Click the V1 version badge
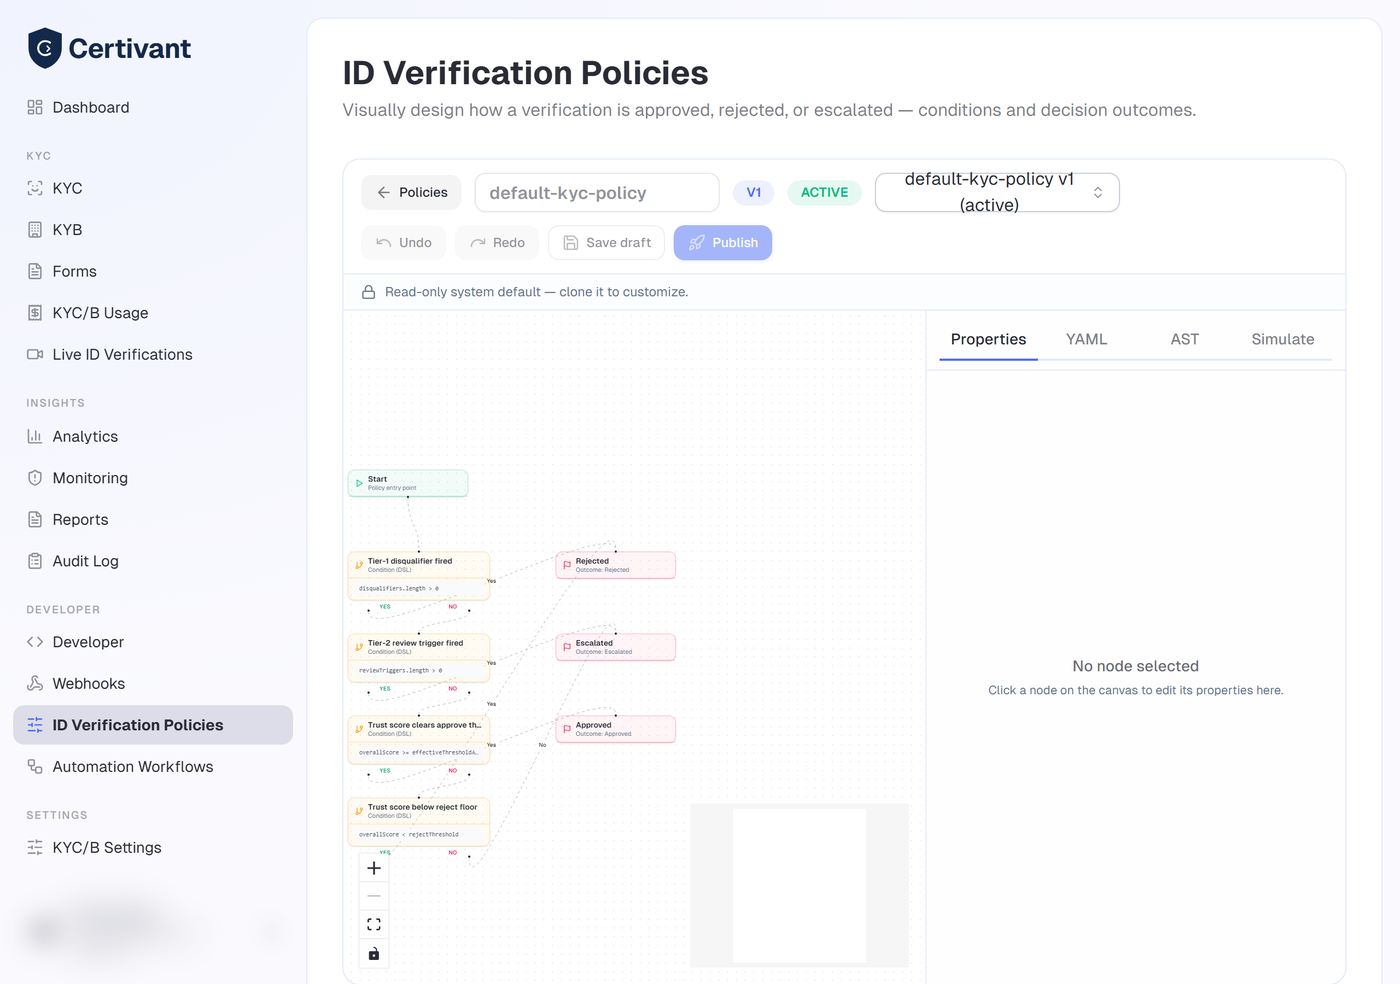 tap(754, 192)
